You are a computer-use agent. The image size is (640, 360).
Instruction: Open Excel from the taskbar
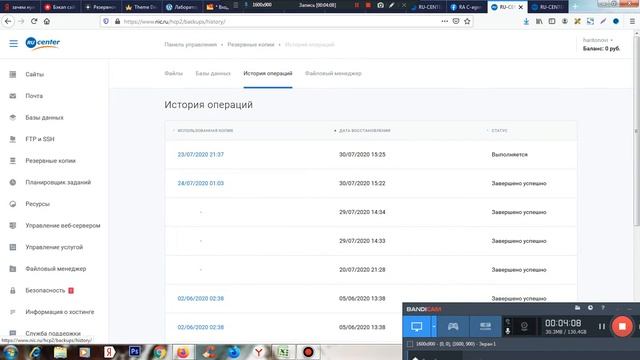[283, 352]
